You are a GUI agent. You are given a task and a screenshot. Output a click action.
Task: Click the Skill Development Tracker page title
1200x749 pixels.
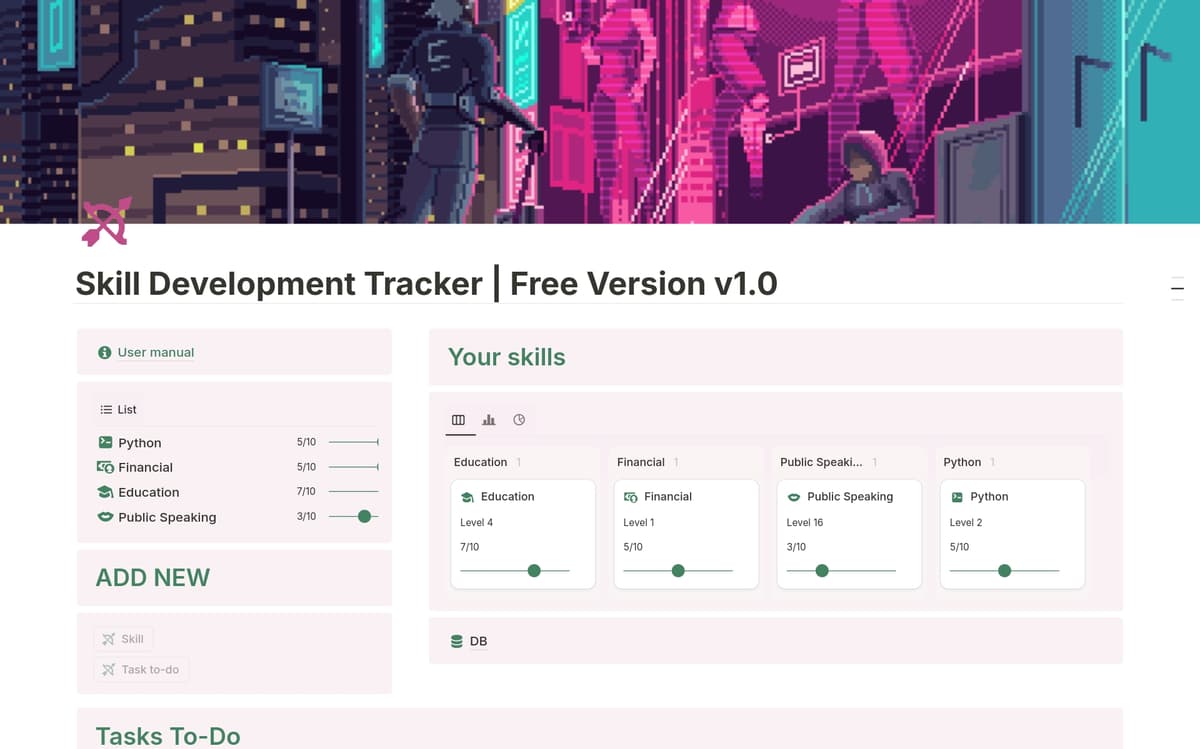coord(427,284)
